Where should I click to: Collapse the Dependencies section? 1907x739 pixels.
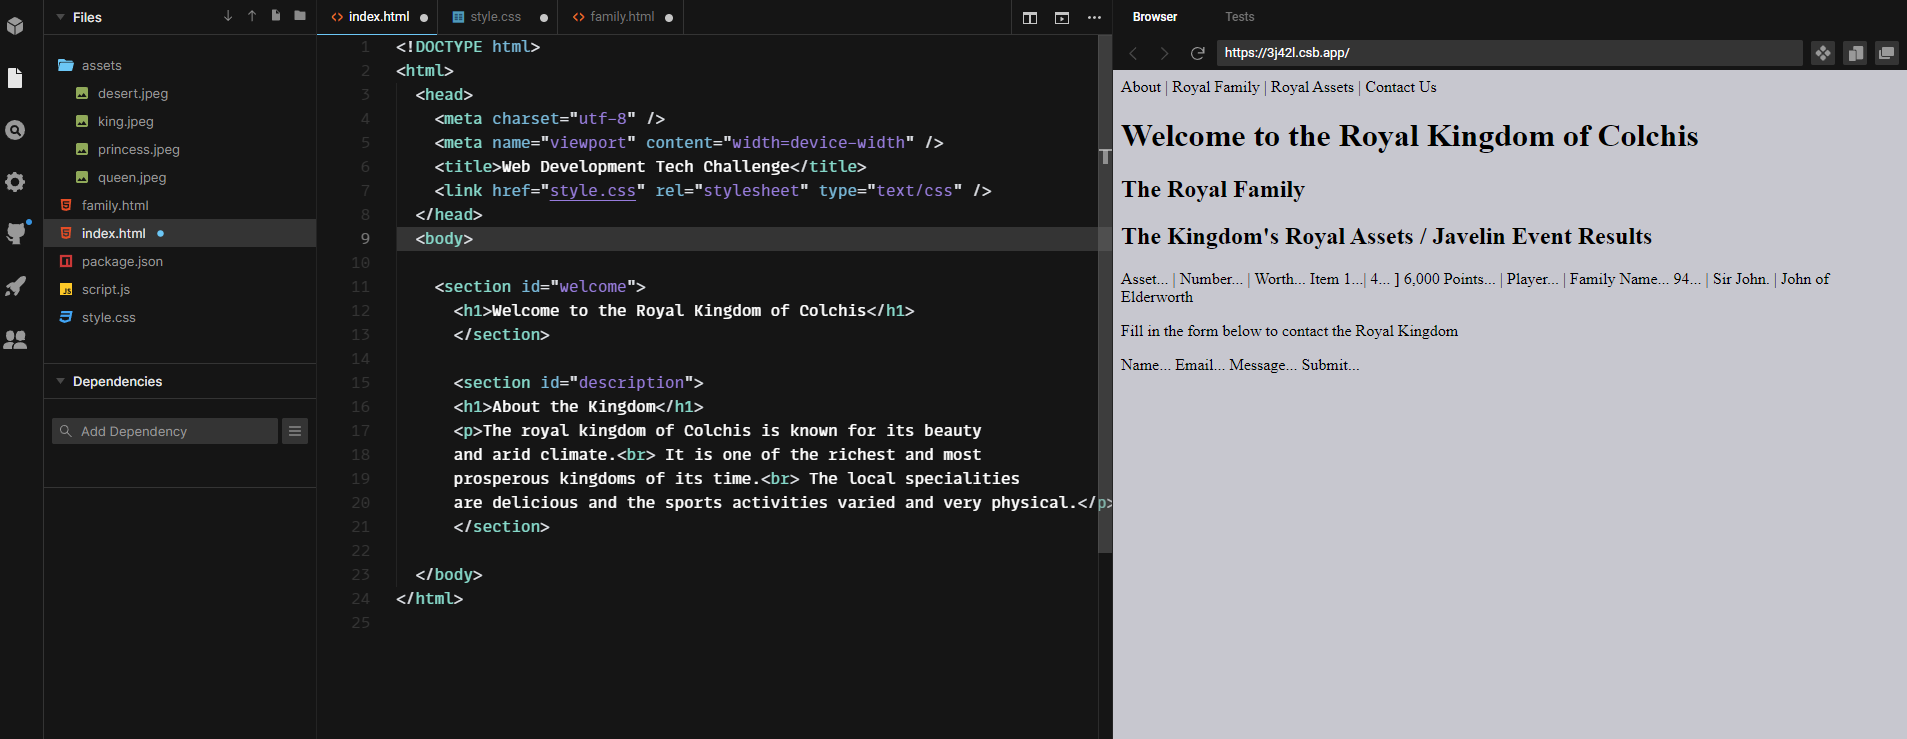point(61,381)
